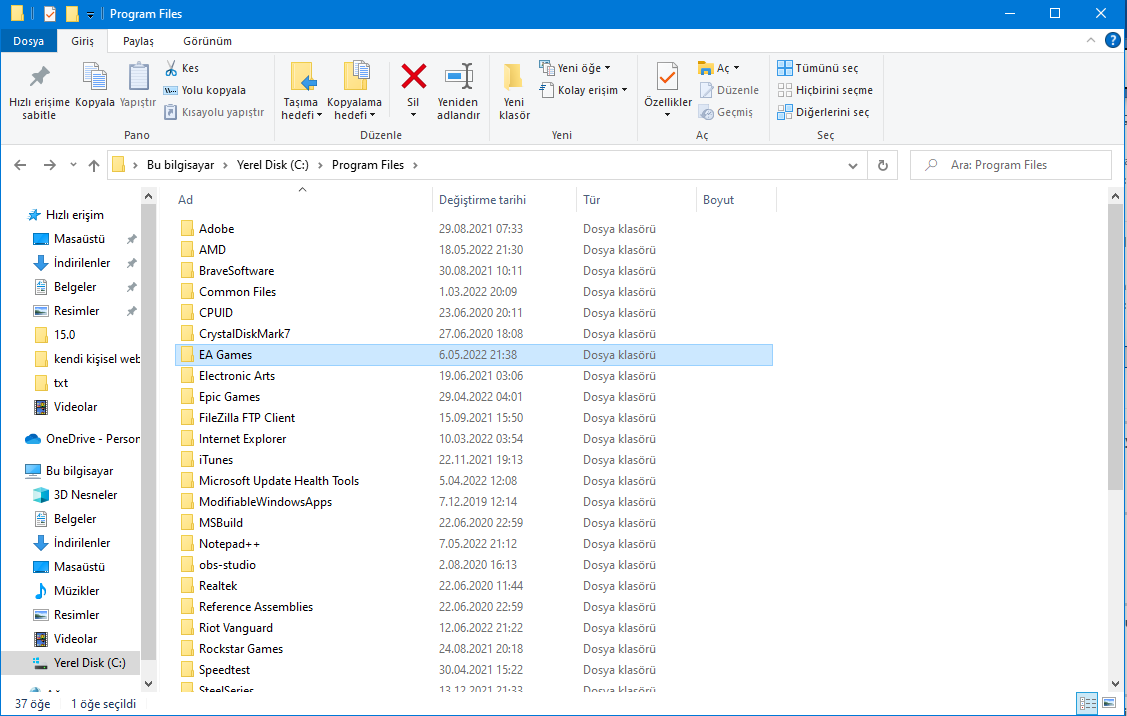
Task: Switch to the Paylaş tab
Action: [x=138, y=41]
